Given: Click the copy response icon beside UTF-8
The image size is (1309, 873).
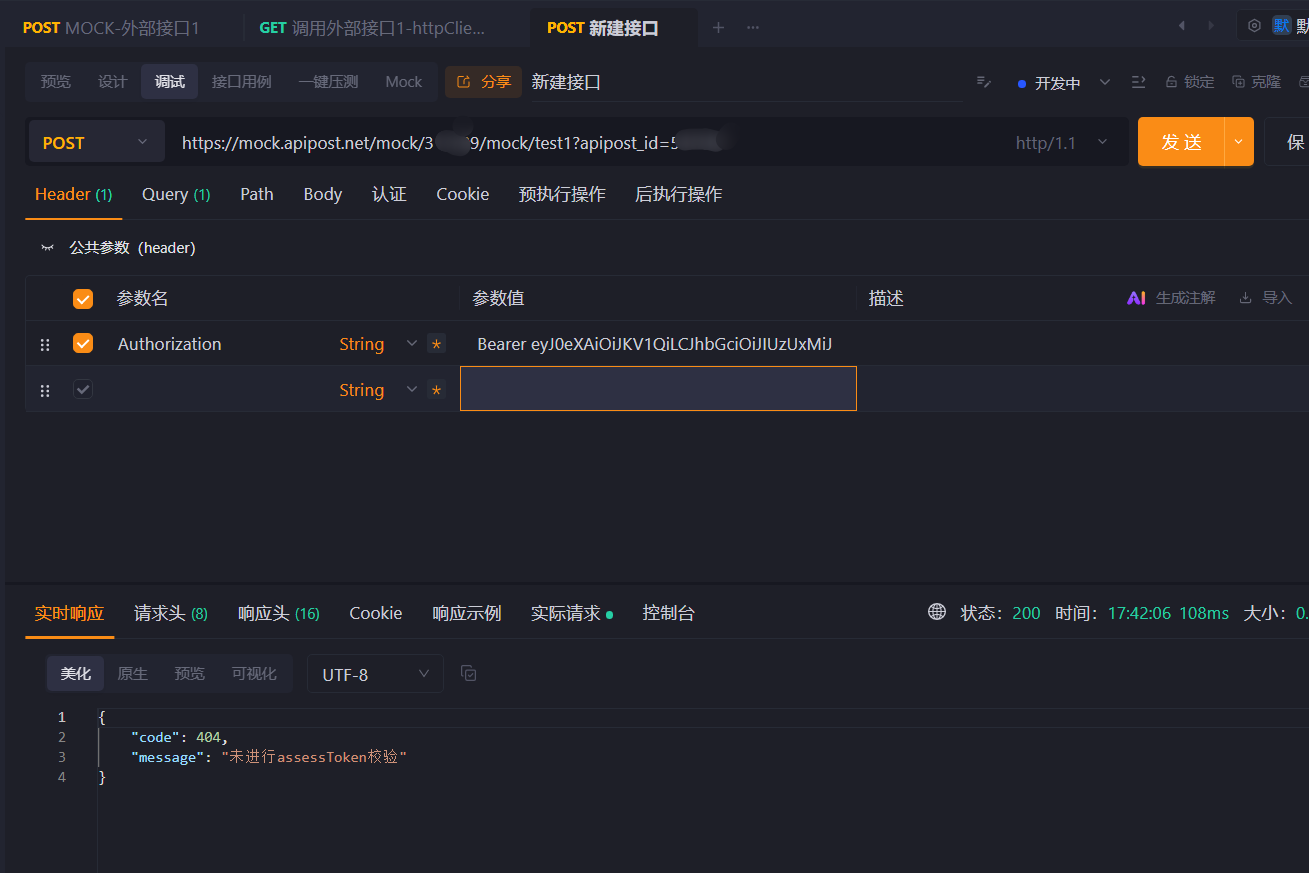Looking at the screenshot, I should tap(468, 674).
